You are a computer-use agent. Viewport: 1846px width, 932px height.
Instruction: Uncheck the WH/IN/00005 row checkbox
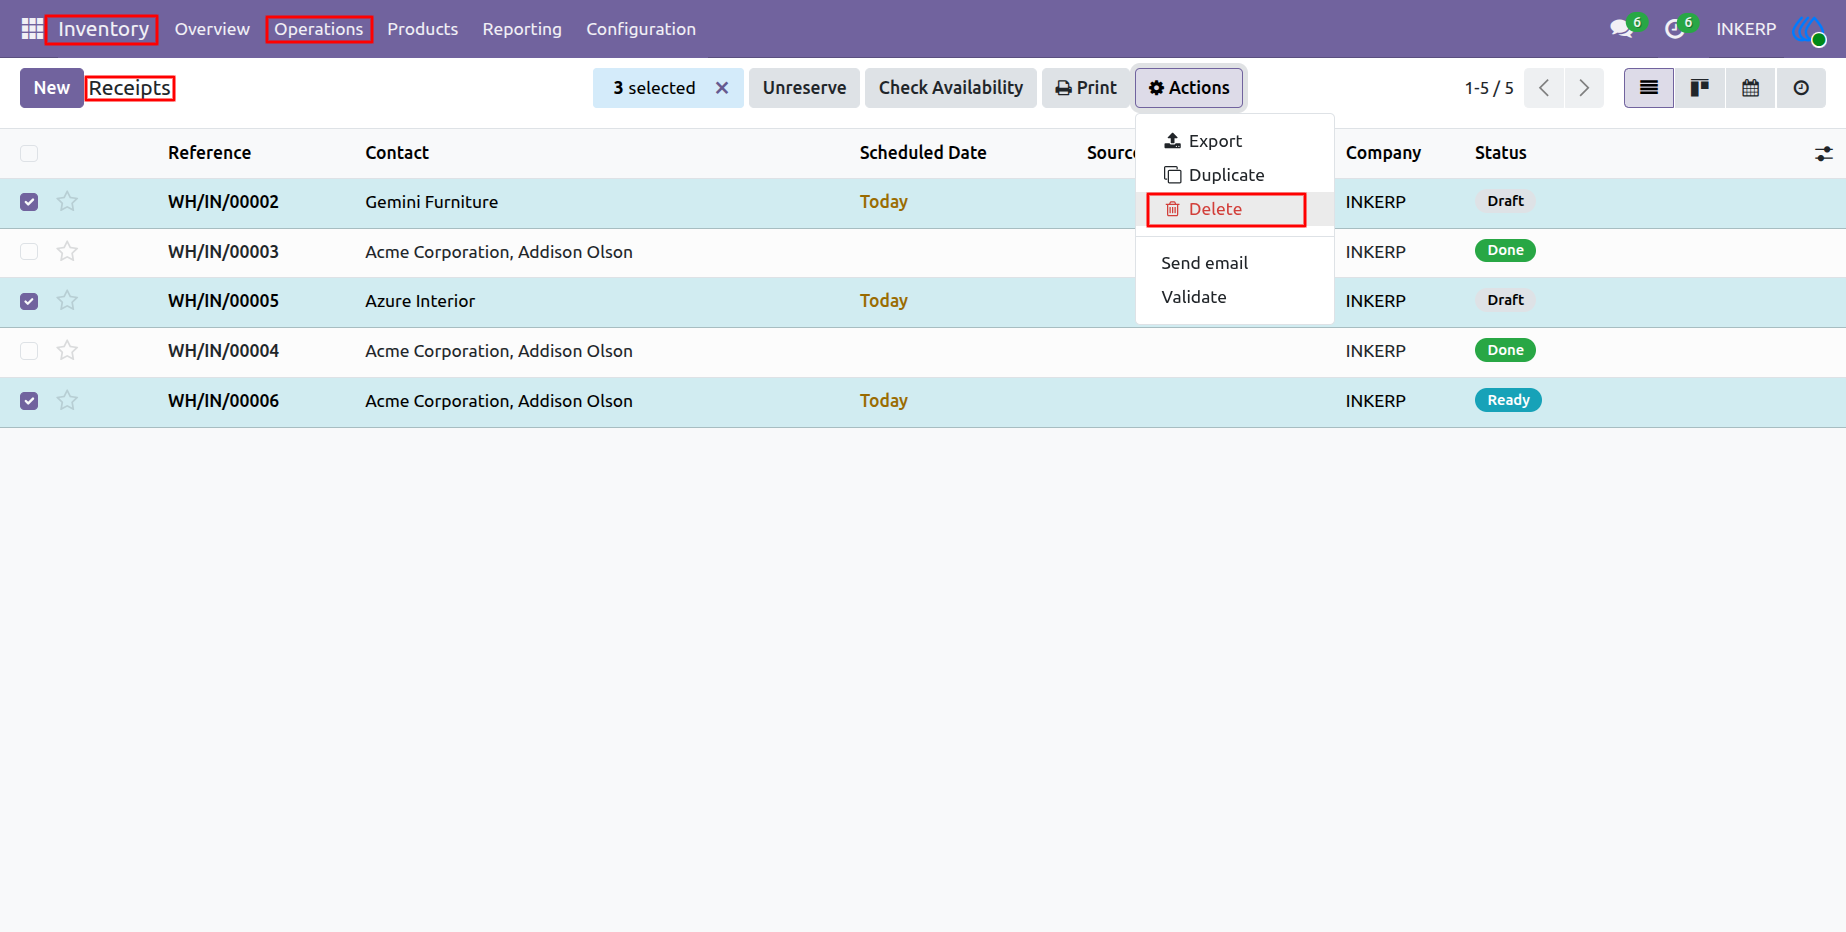[29, 301]
